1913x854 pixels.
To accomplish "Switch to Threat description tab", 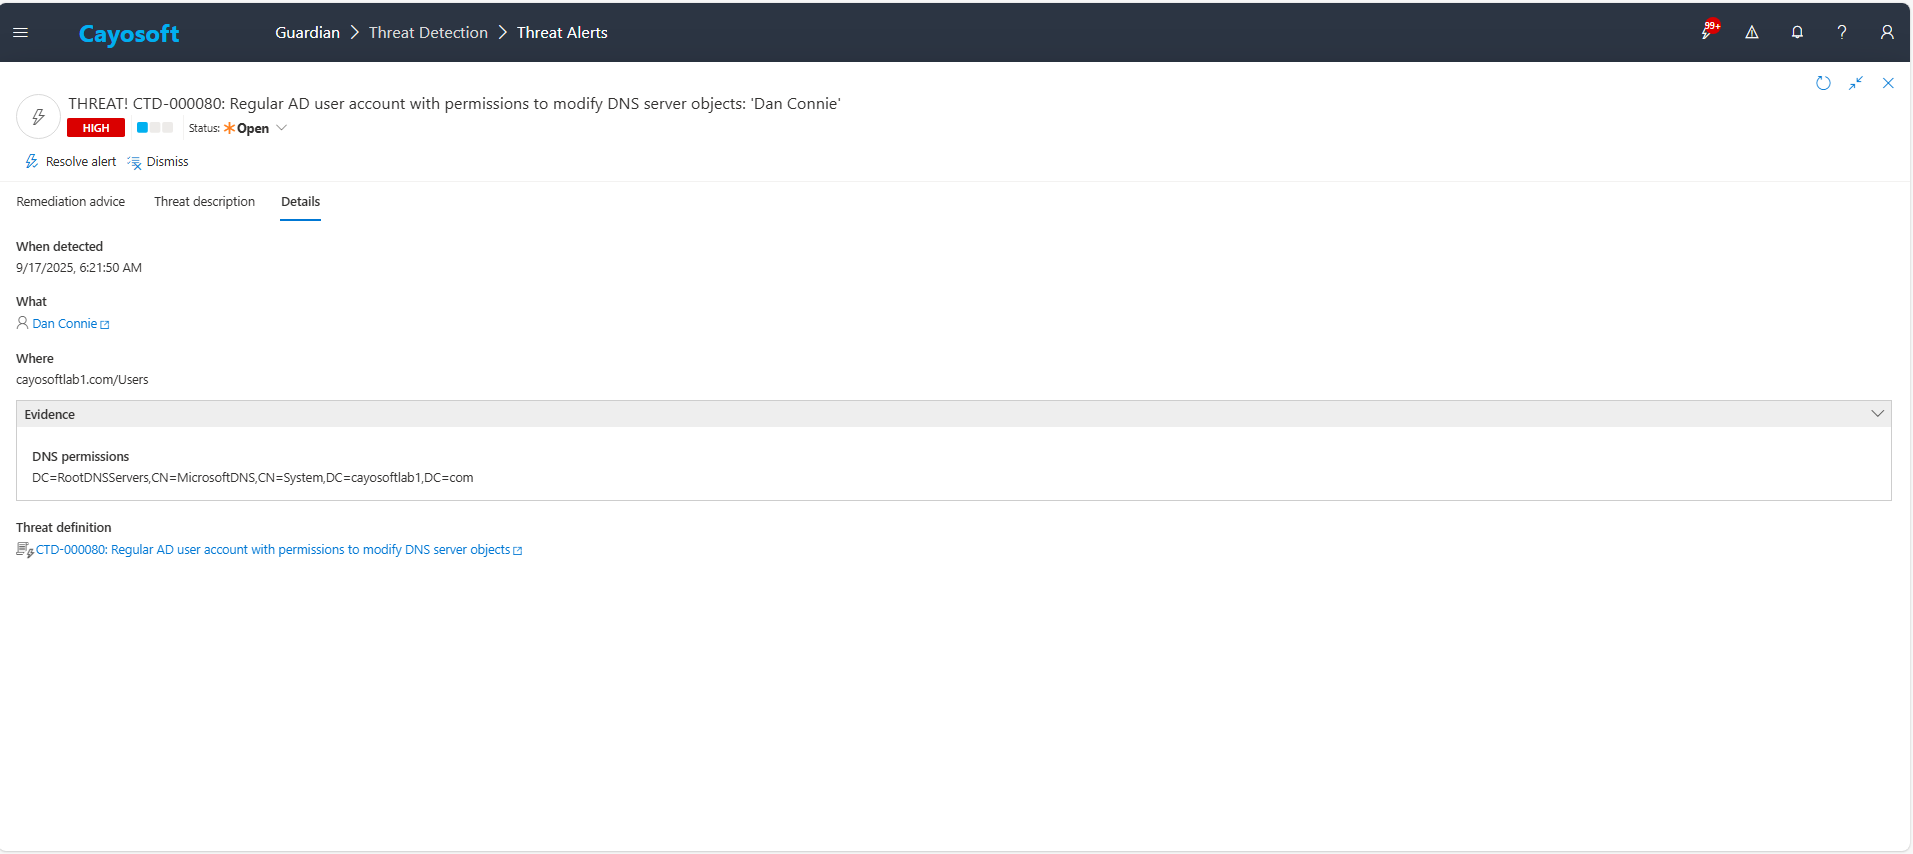I will click(204, 202).
